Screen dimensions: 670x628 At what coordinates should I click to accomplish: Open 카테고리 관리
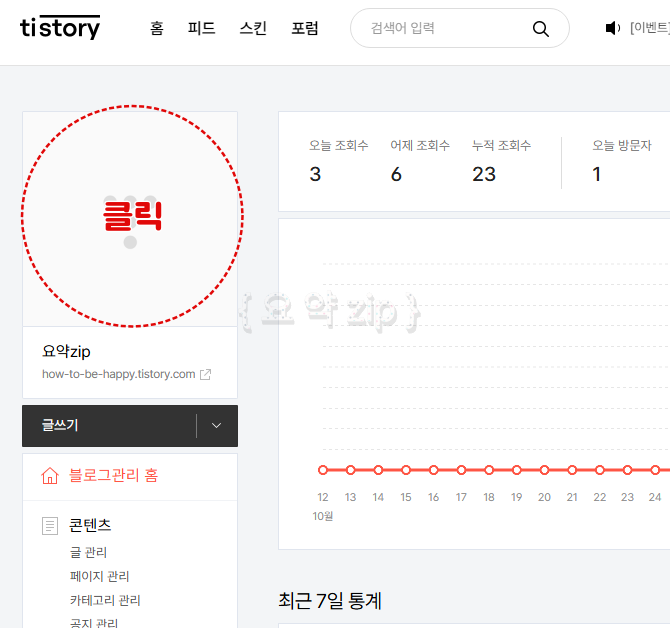click(105, 600)
